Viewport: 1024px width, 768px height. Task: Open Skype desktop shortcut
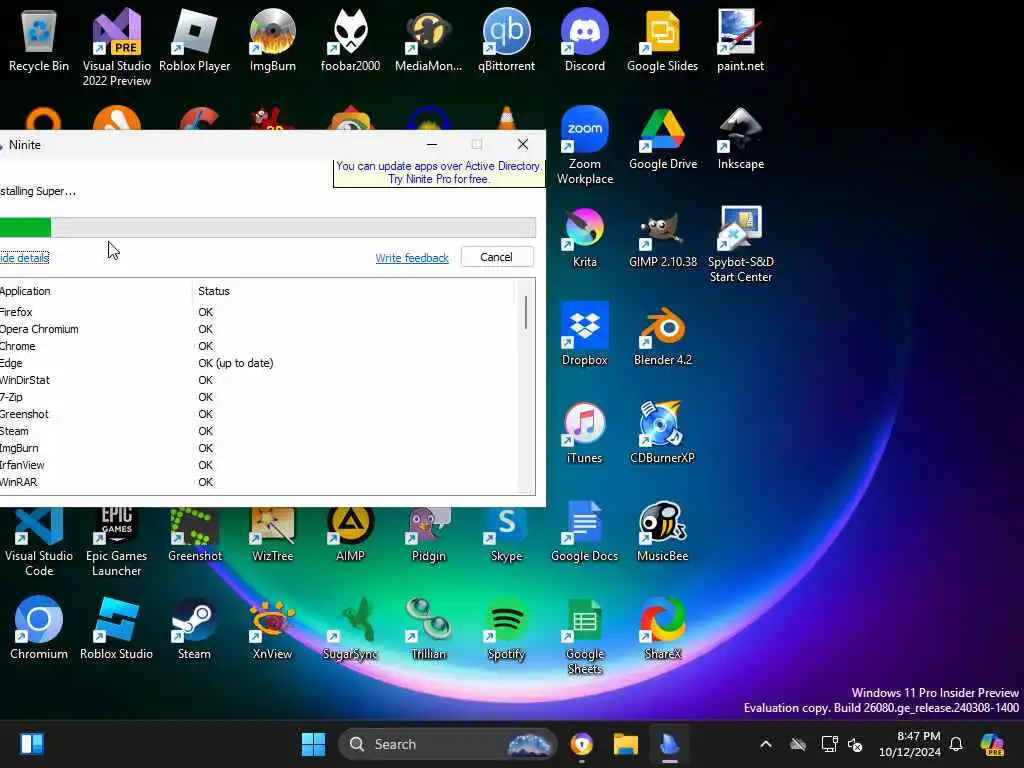(x=506, y=534)
